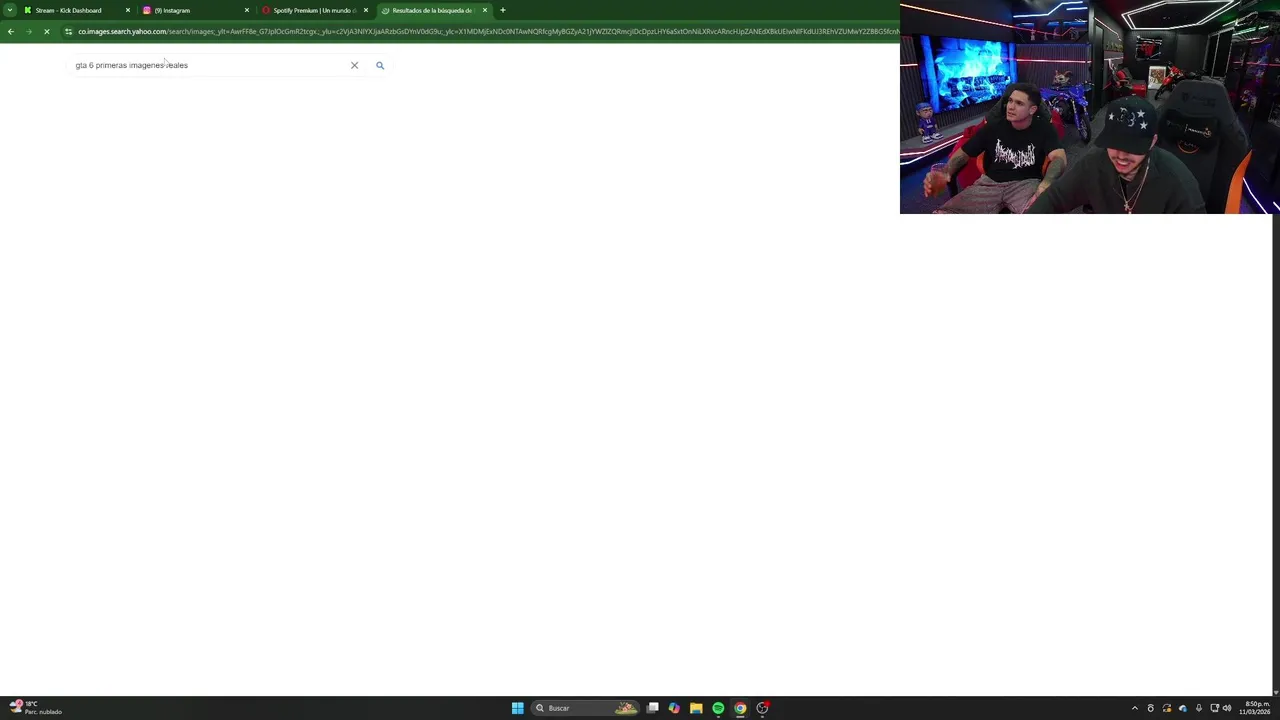
Task: Go forward one page
Action: click(x=28, y=31)
